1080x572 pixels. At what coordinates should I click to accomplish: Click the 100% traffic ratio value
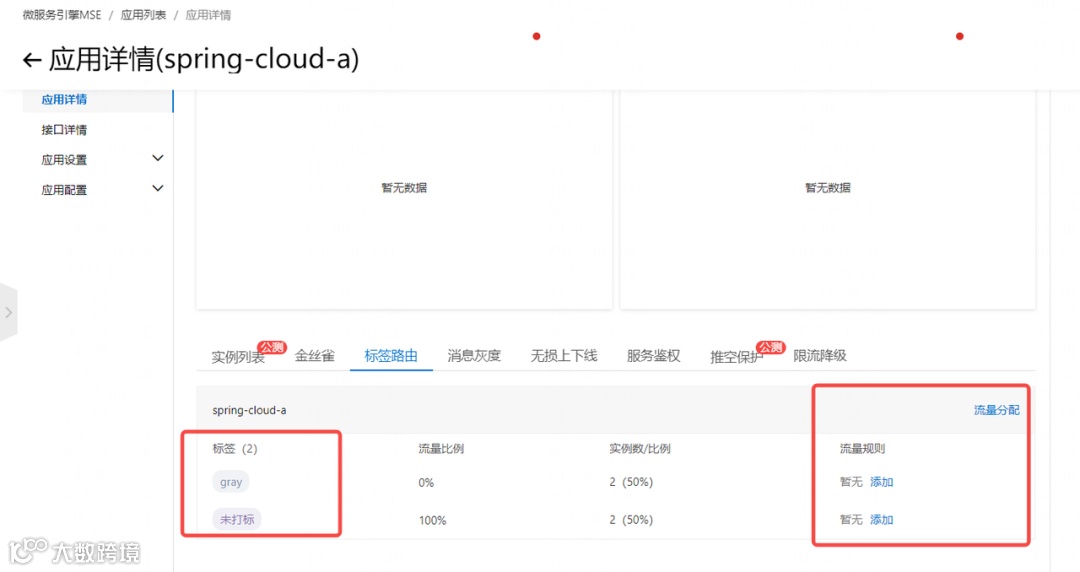pos(433,520)
